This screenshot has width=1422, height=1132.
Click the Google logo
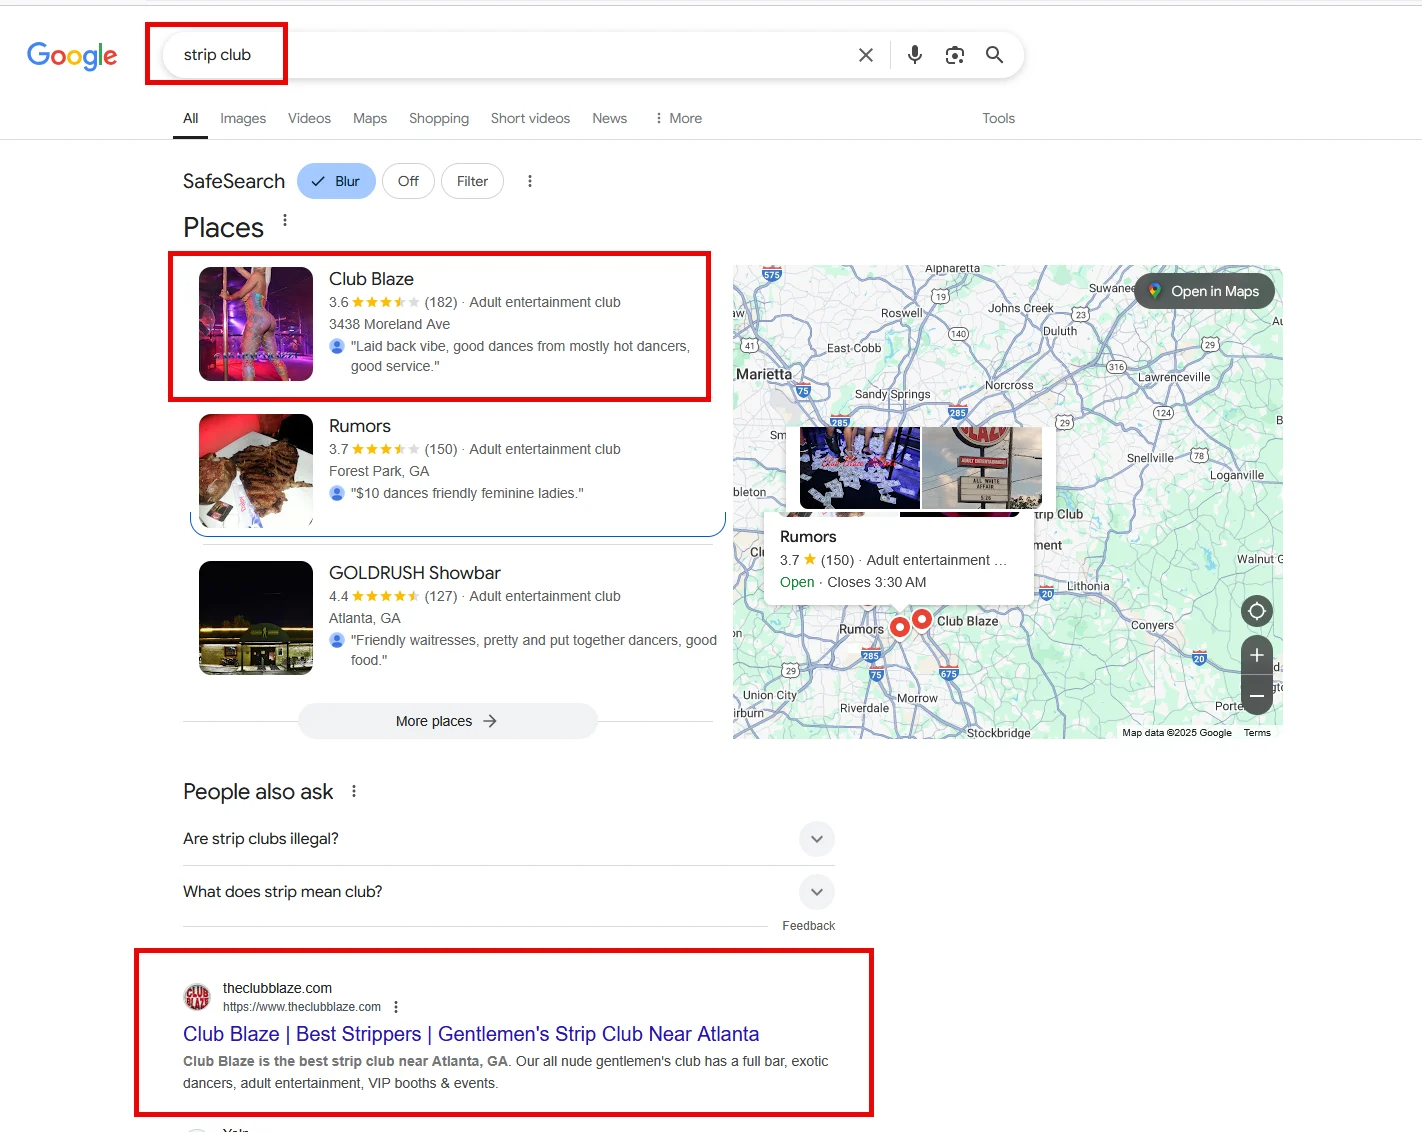72,55
